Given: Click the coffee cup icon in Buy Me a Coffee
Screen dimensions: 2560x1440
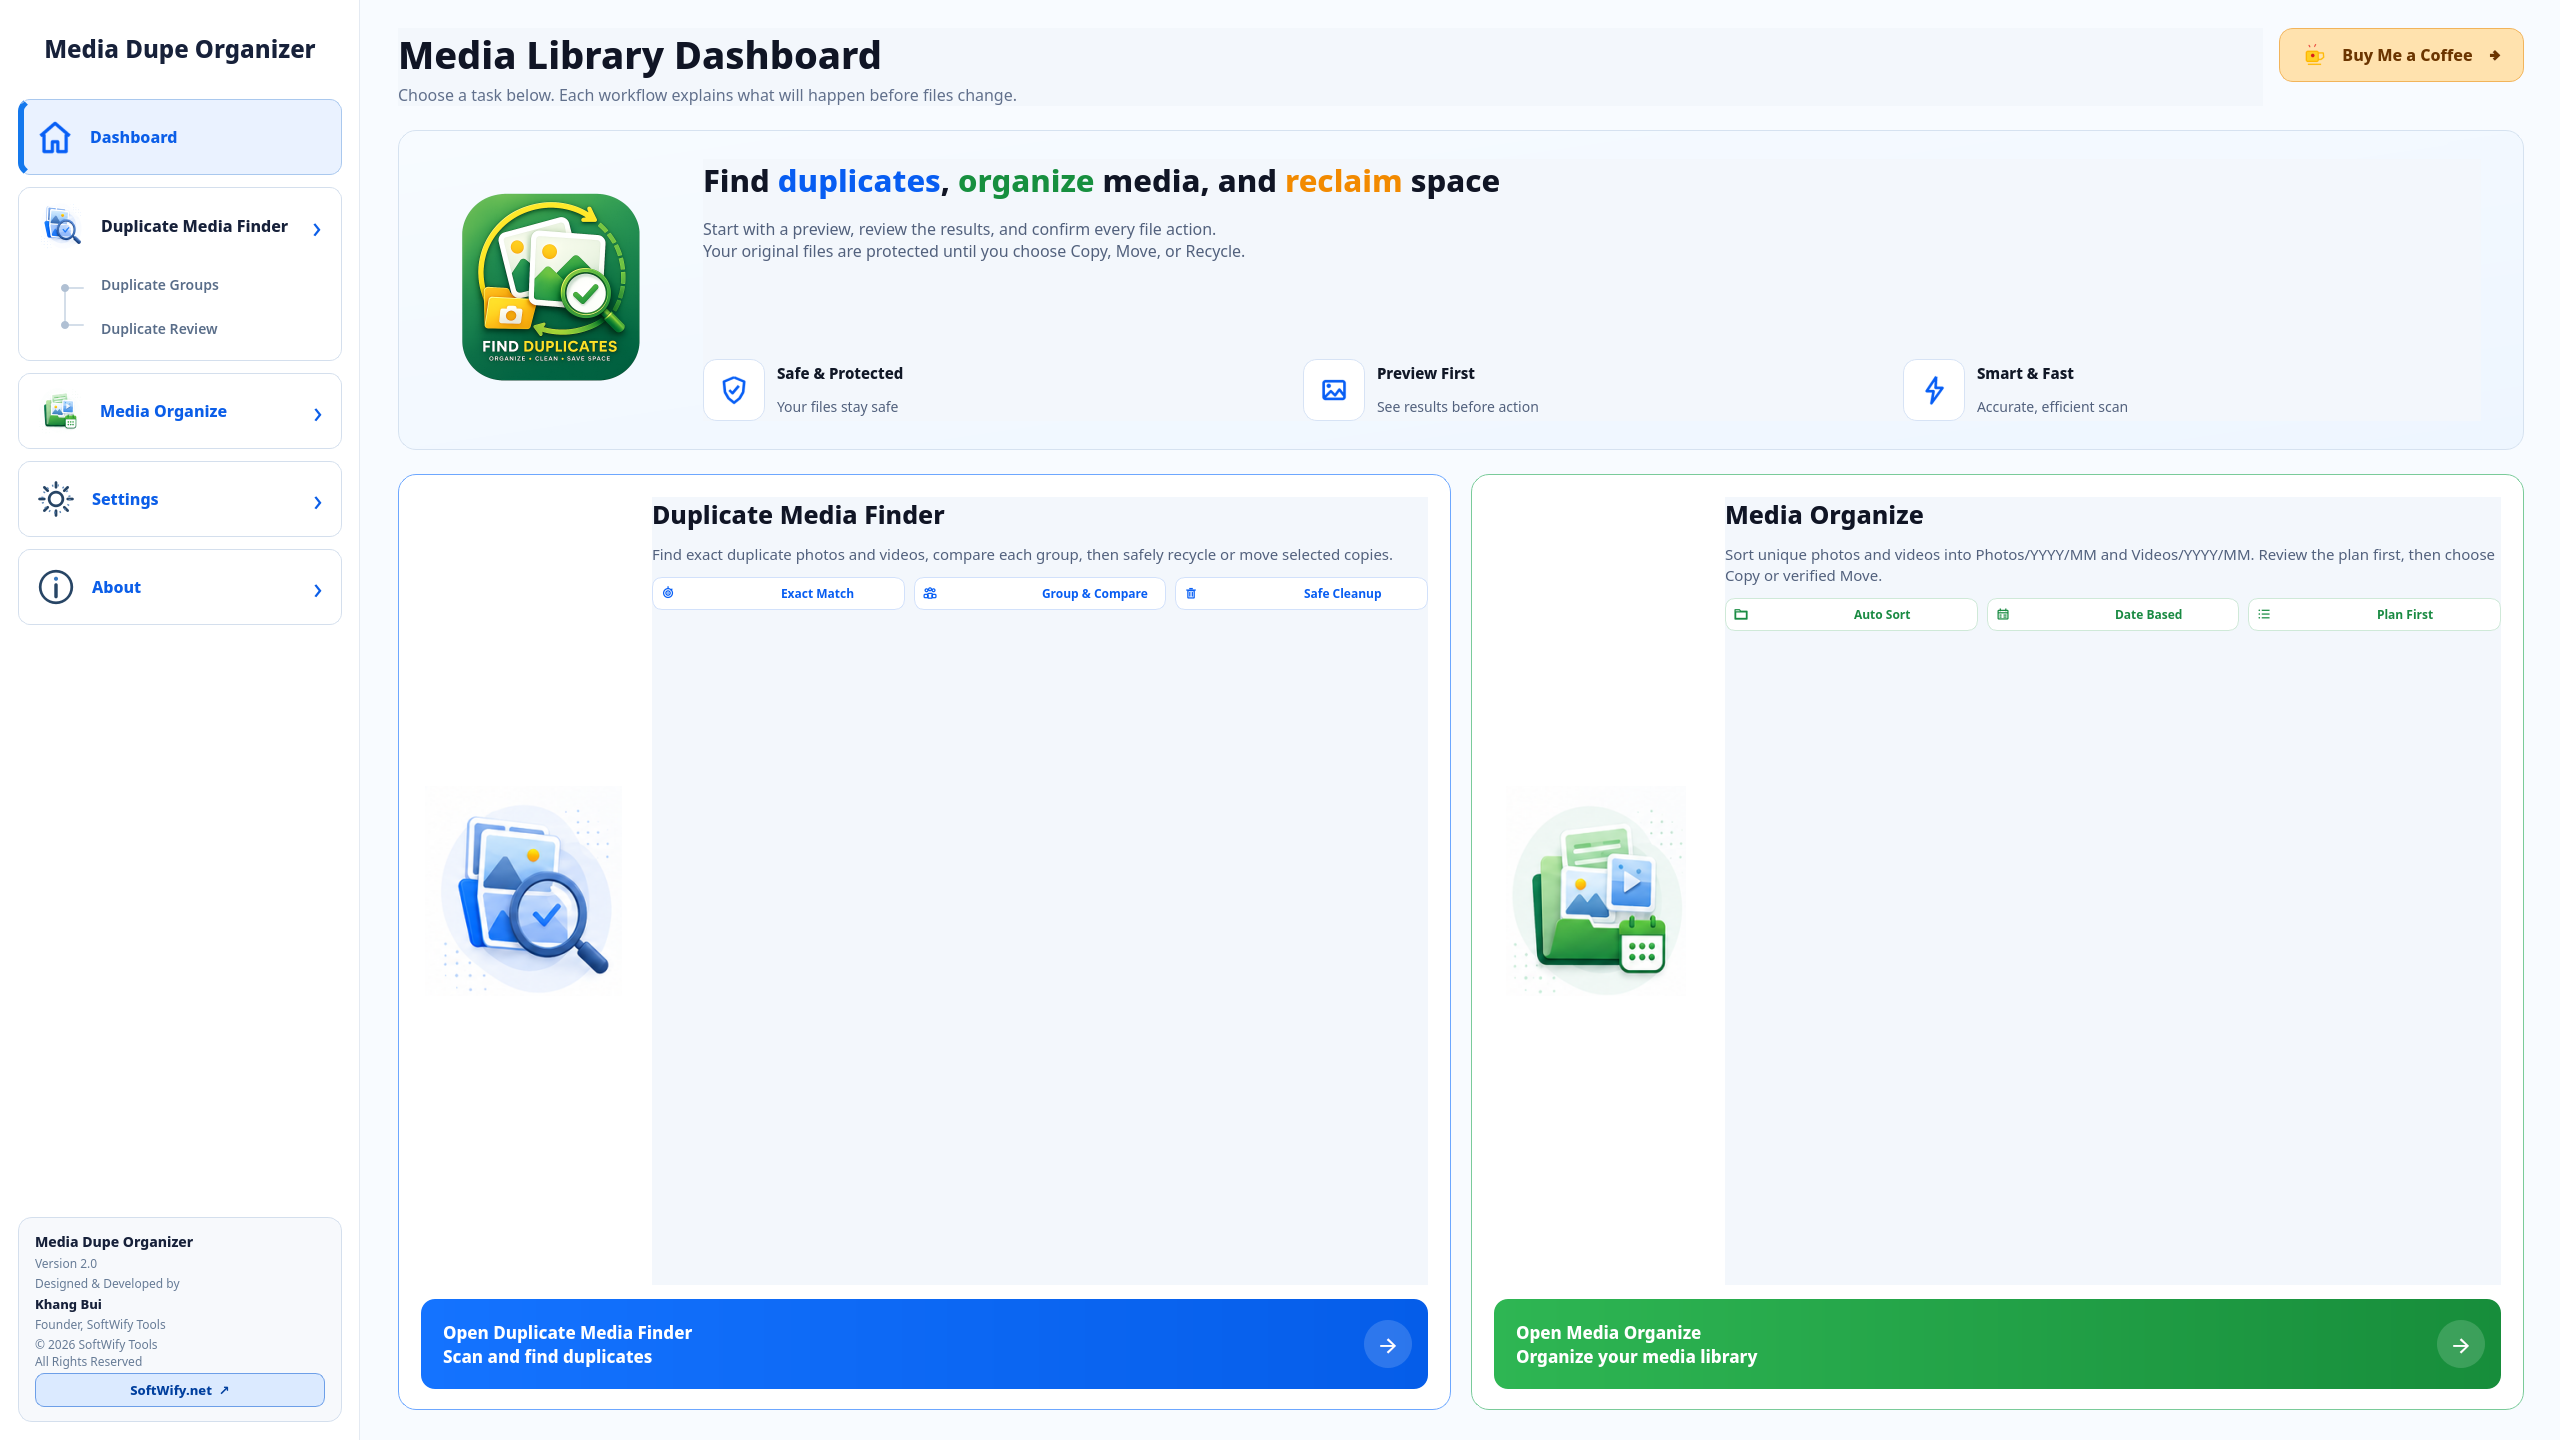Looking at the screenshot, I should click(x=2314, y=55).
